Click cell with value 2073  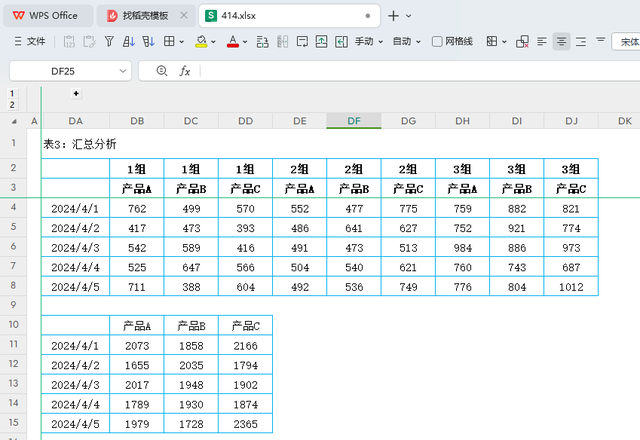pos(137,346)
